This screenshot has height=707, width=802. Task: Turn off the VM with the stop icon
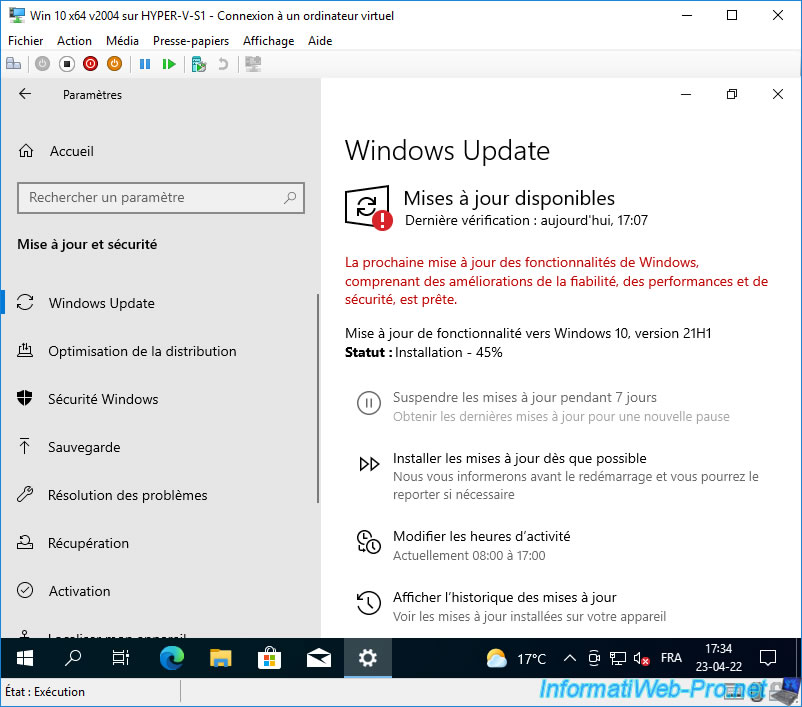click(66, 64)
